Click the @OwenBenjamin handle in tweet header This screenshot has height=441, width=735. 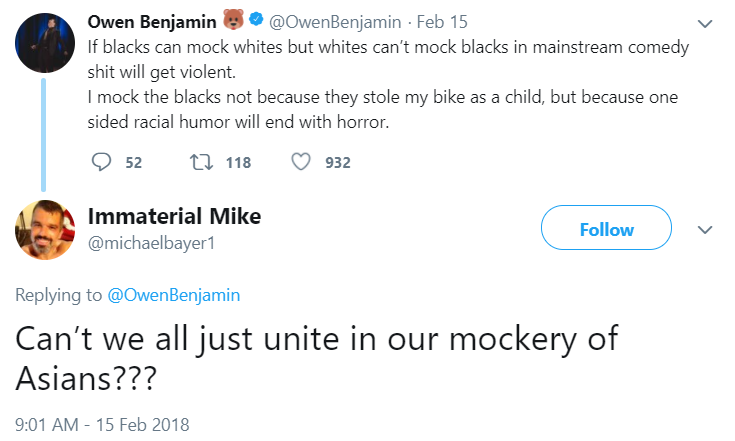[335, 22]
